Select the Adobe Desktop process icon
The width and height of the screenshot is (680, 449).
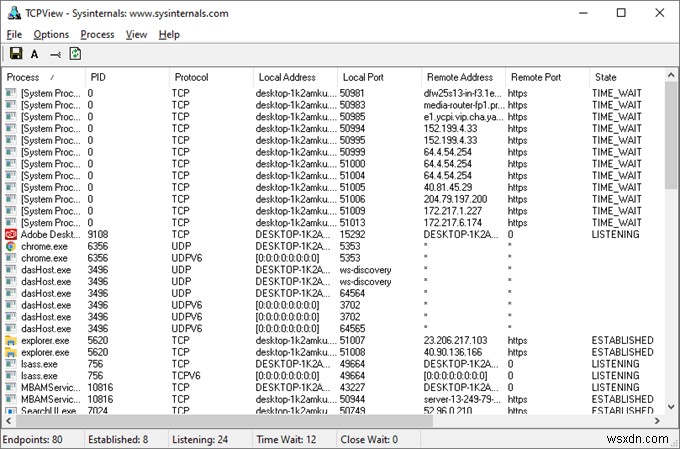tap(11, 235)
